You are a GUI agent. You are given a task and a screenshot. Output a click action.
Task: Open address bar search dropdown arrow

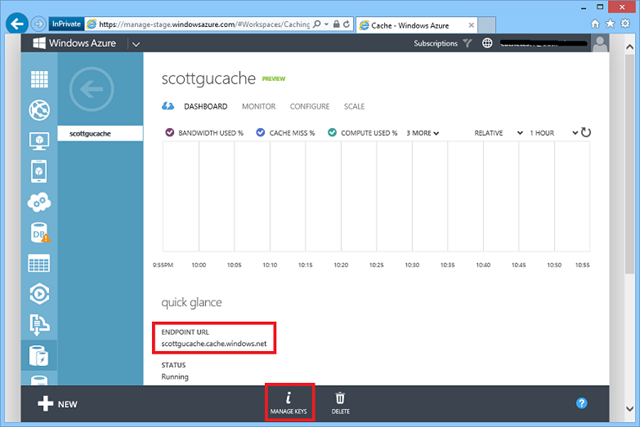click(327, 24)
